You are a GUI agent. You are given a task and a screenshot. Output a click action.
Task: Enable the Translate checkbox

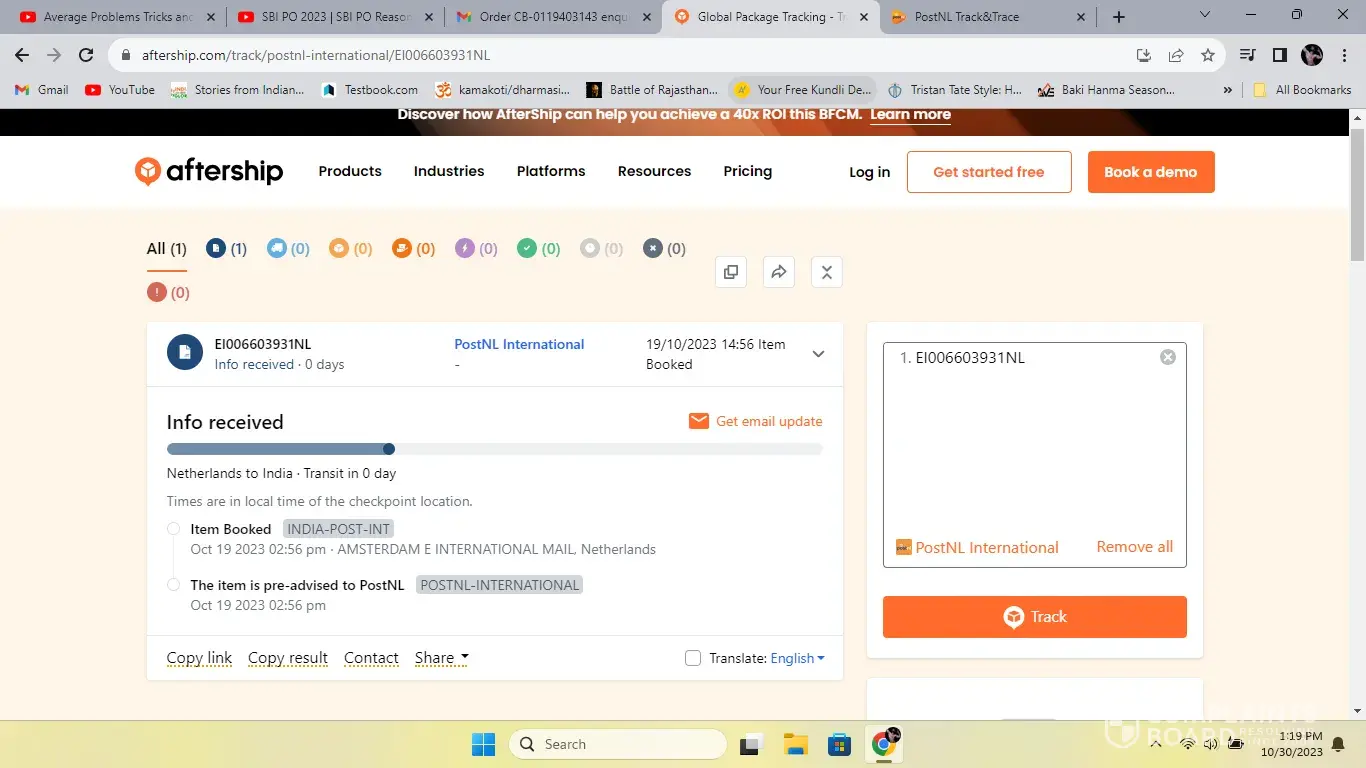coord(693,658)
